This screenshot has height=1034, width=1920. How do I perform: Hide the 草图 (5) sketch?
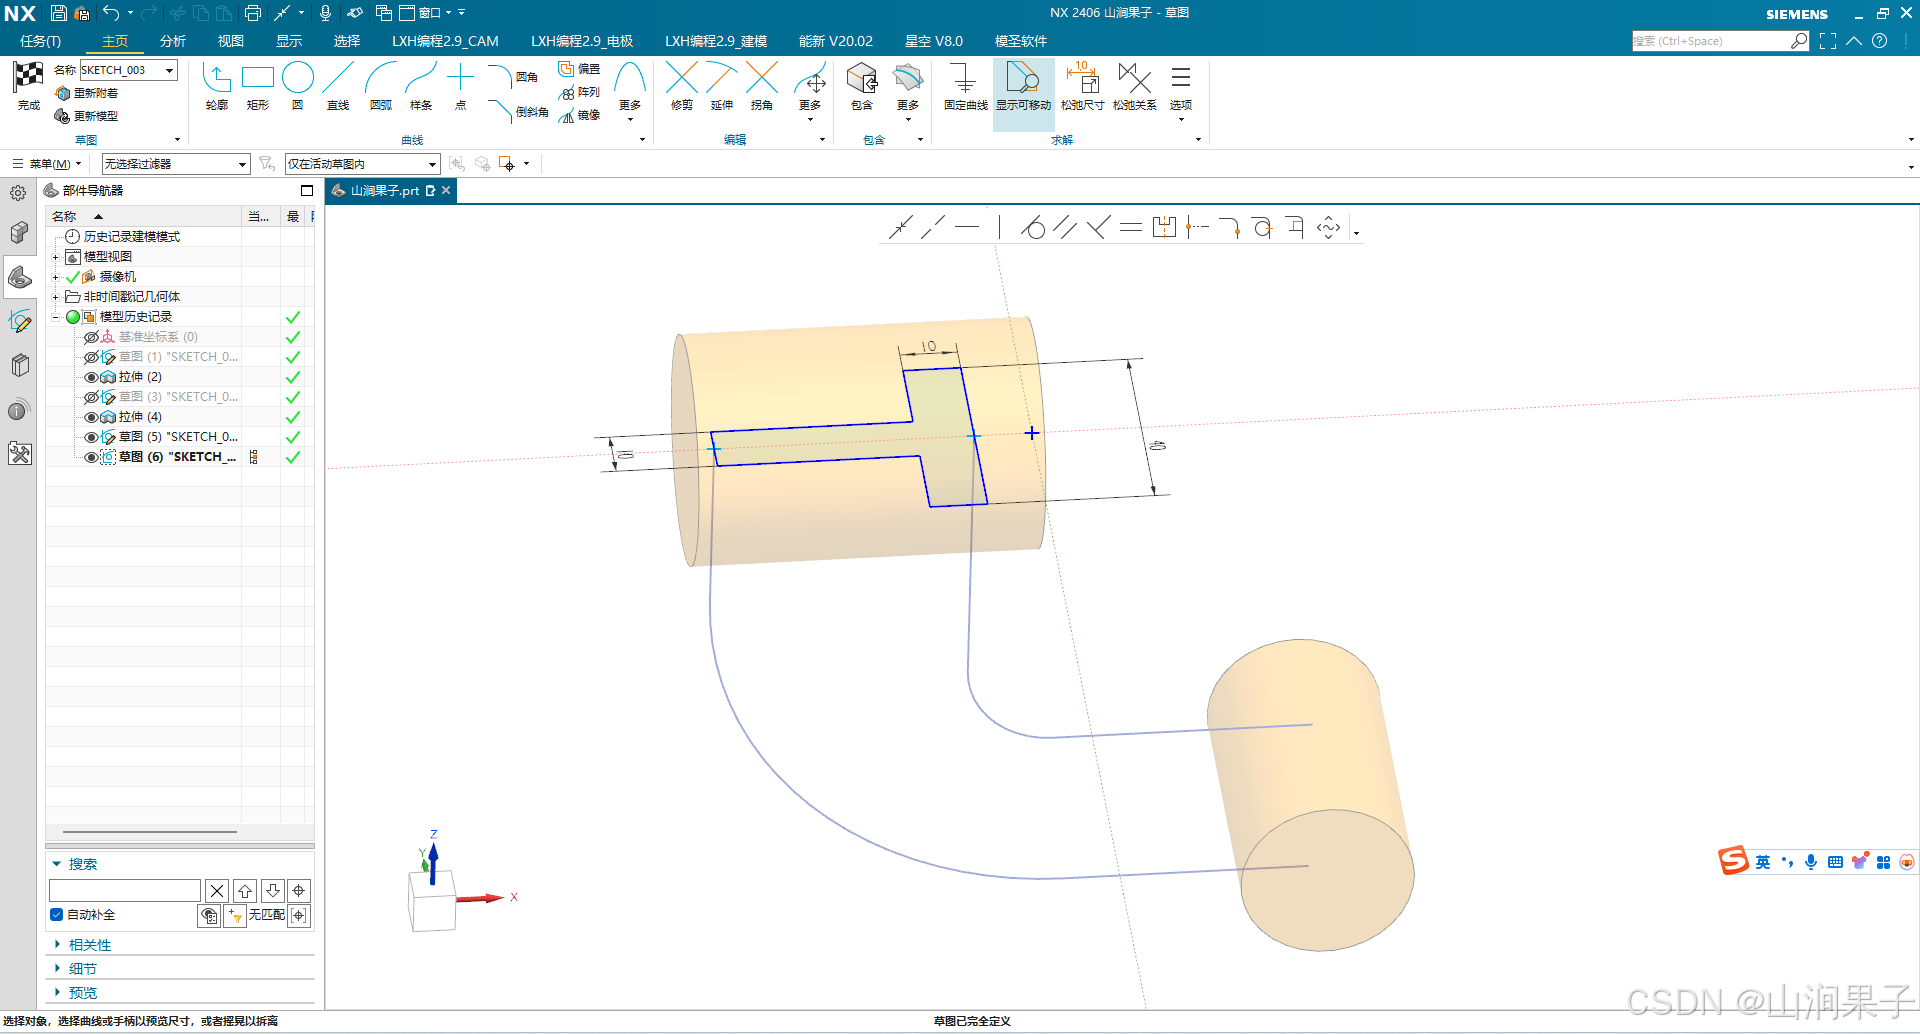coord(91,437)
